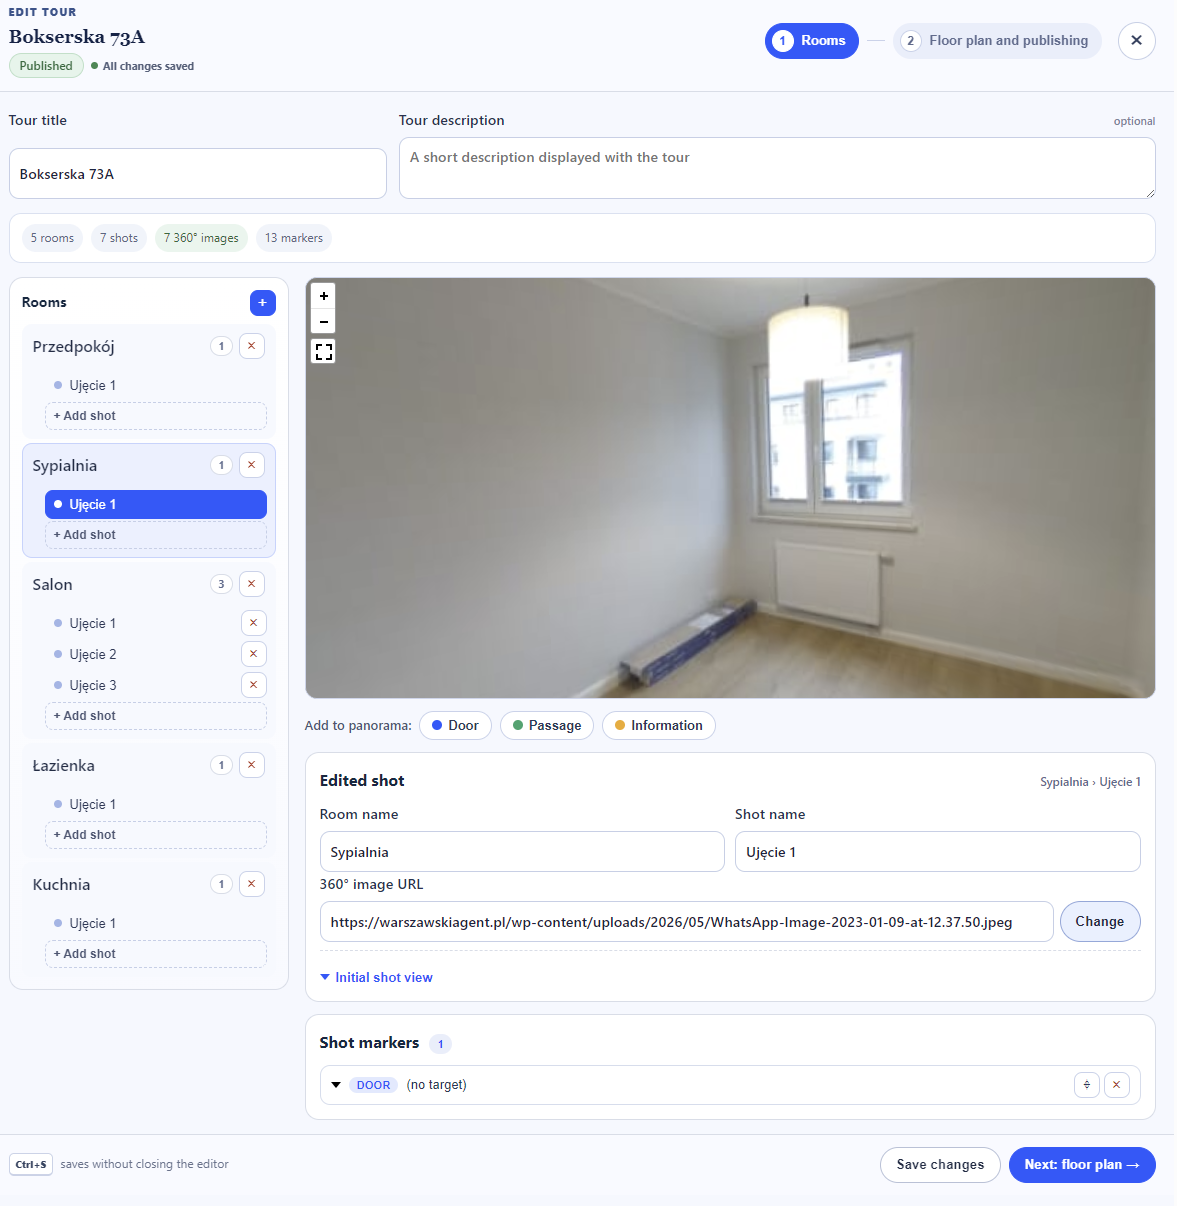Add shot to Salon room
1177x1206 pixels.
(156, 716)
